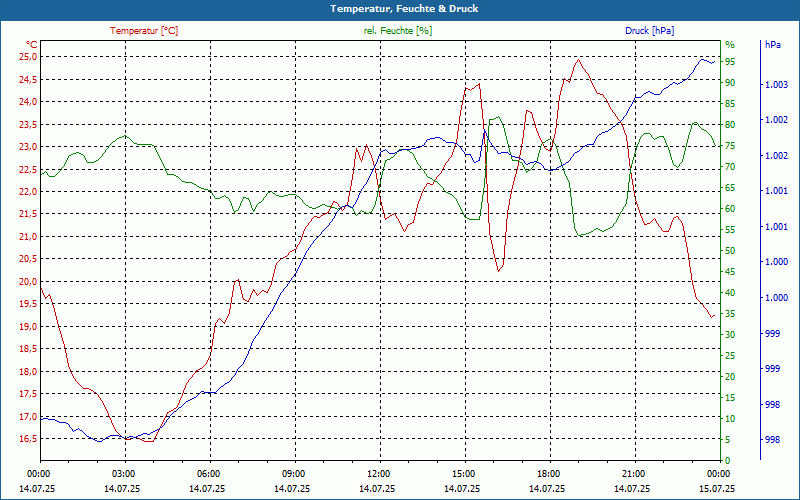Select the 16,5 temperature tick label
Viewport: 800px width, 500px height.
(28, 439)
